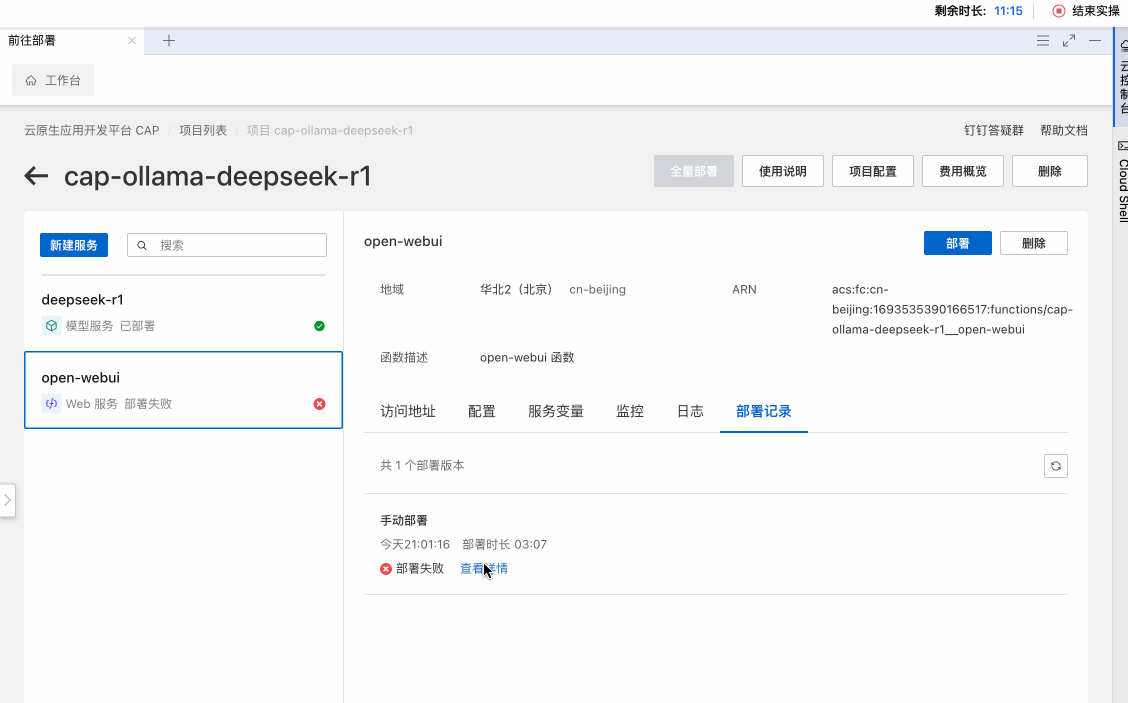Image resolution: width=1128 pixels, height=703 pixels.
Task: Switch to the 服务变量 tab
Action: (x=555, y=412)
